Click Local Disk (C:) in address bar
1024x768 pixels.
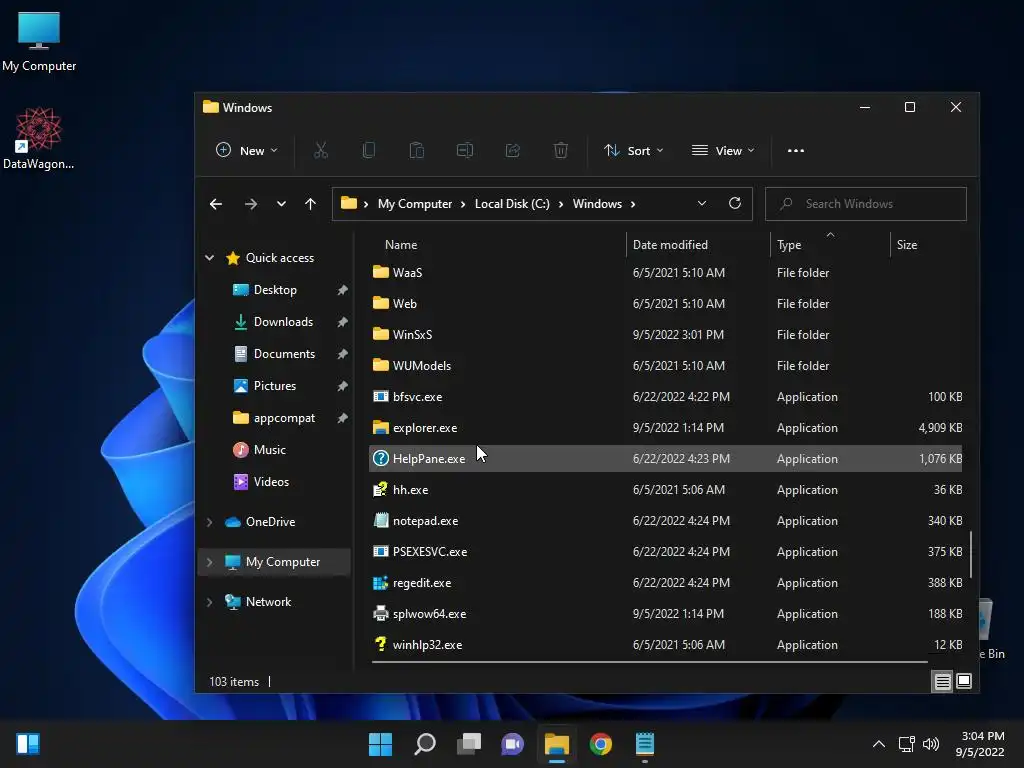tap(512, 204)
